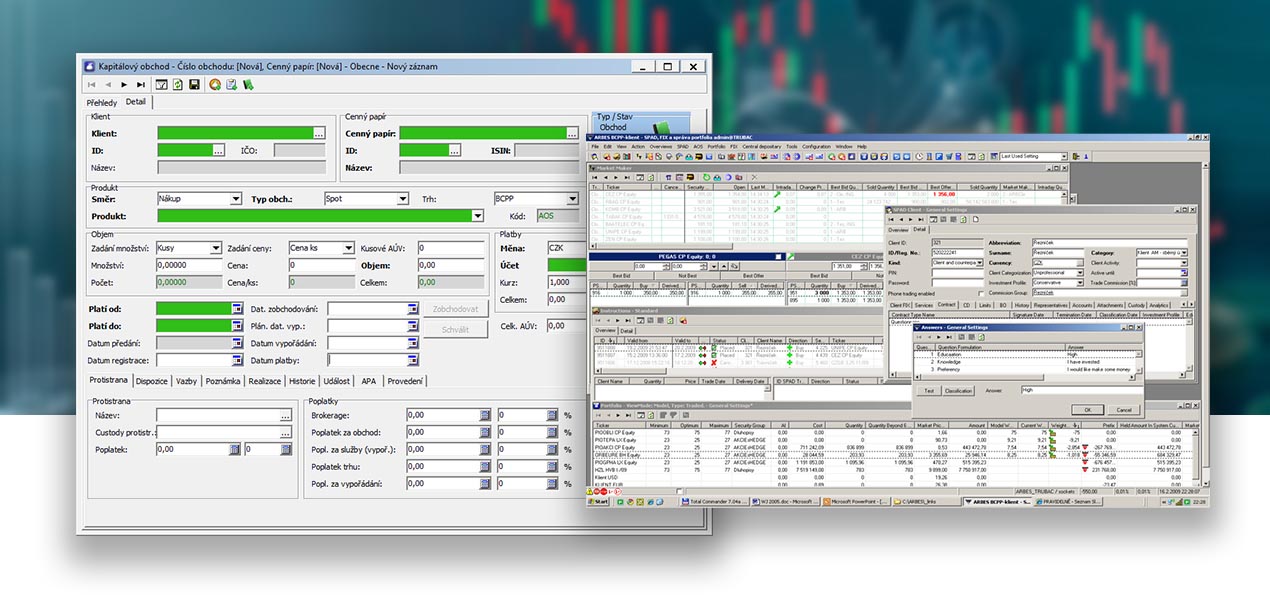Click the Schválit button
Image resolution: width=1270 pixels, height=606 pixels.
point(456,329)
